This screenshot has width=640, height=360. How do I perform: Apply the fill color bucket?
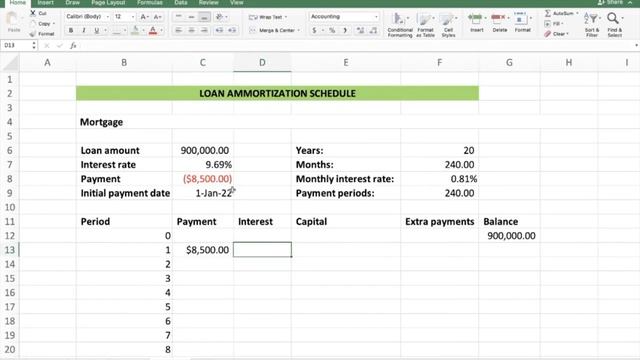point(135,30)
